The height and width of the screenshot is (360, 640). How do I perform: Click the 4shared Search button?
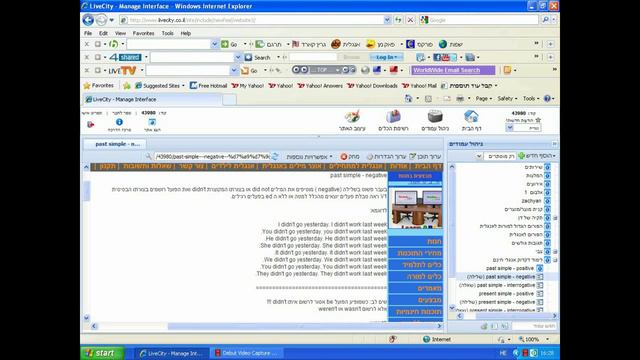click(258, 58)
